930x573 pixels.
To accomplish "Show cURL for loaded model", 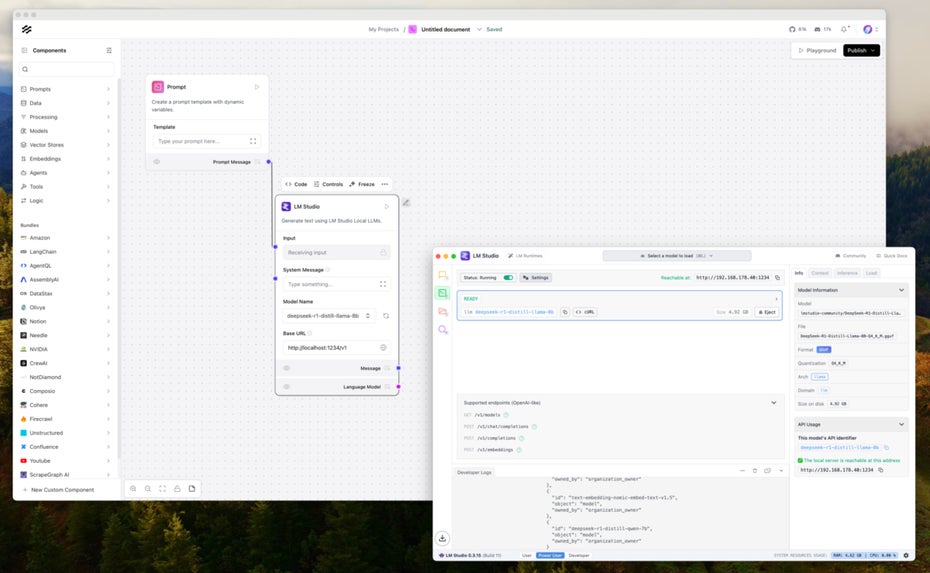I will tap(585, 312).
